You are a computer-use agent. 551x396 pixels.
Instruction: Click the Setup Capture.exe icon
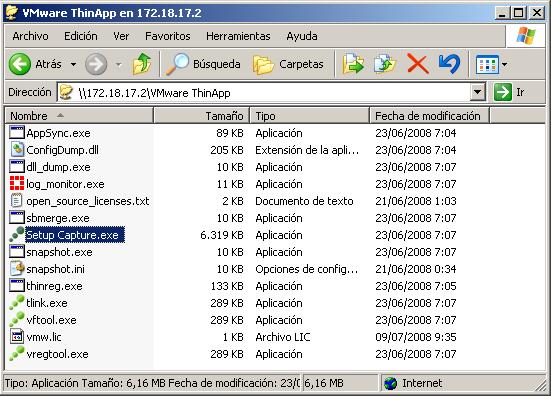click(x=17, y=235)
